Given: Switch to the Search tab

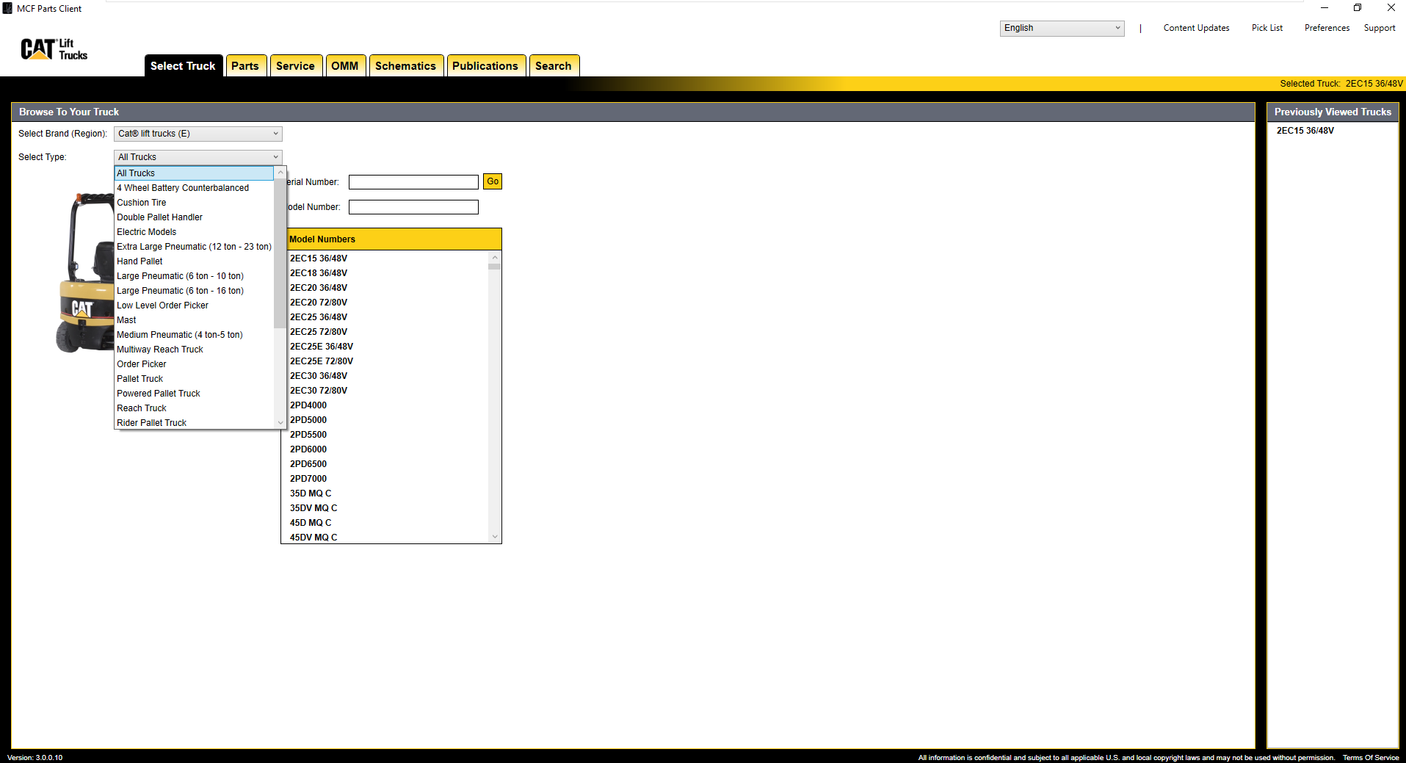Looking at the screenshot, I should click(x=554, y=65).
